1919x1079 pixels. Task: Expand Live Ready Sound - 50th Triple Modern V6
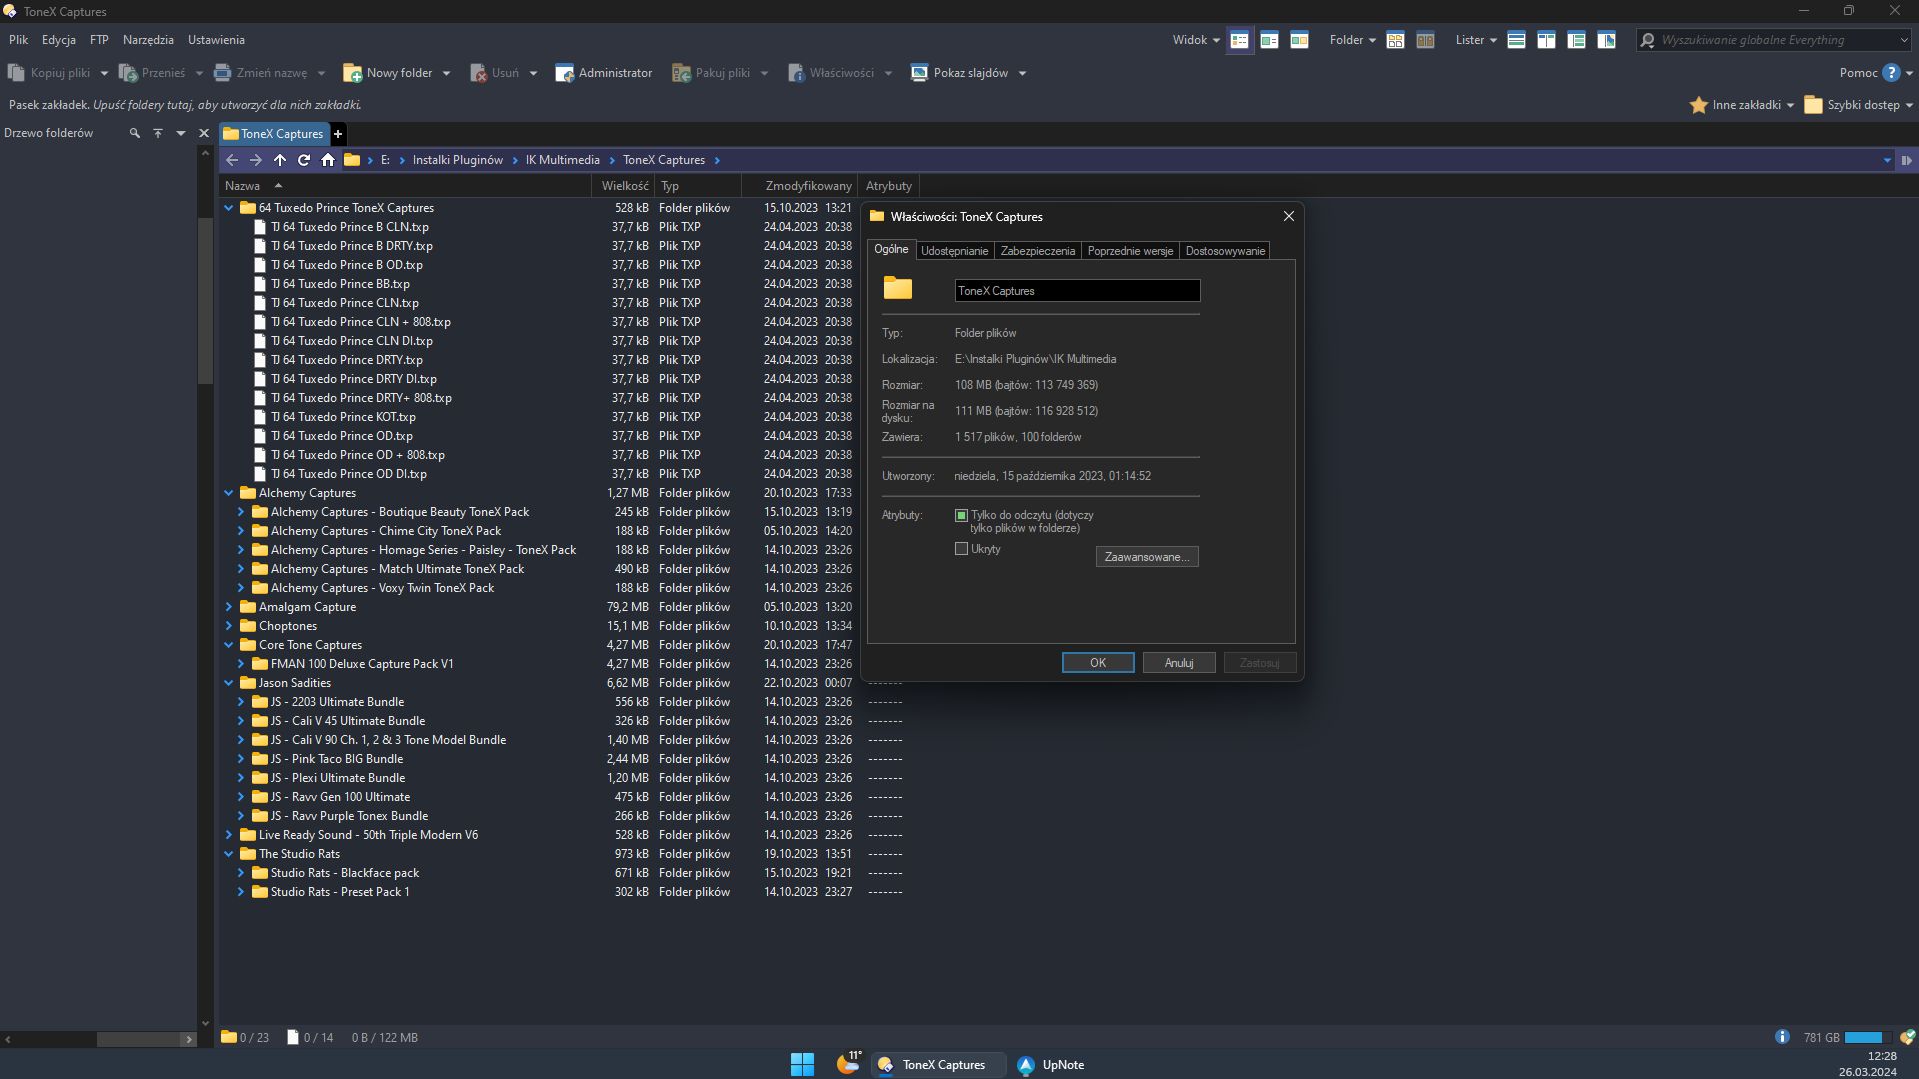(229, 835)
